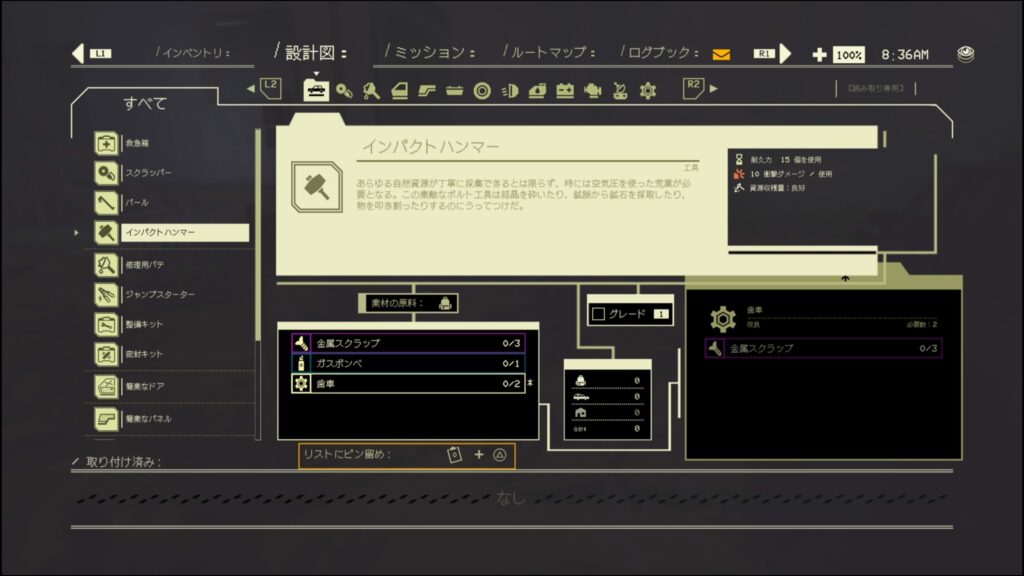Go to next category with R2 arrow
1024x576 pixels.
tap(700, 88)
